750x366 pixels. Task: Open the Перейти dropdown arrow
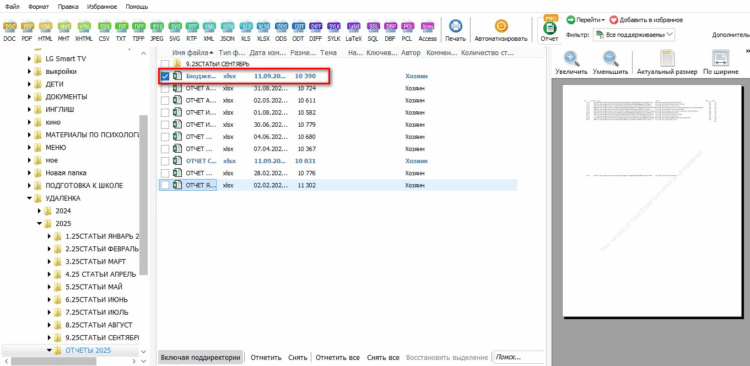603,20
